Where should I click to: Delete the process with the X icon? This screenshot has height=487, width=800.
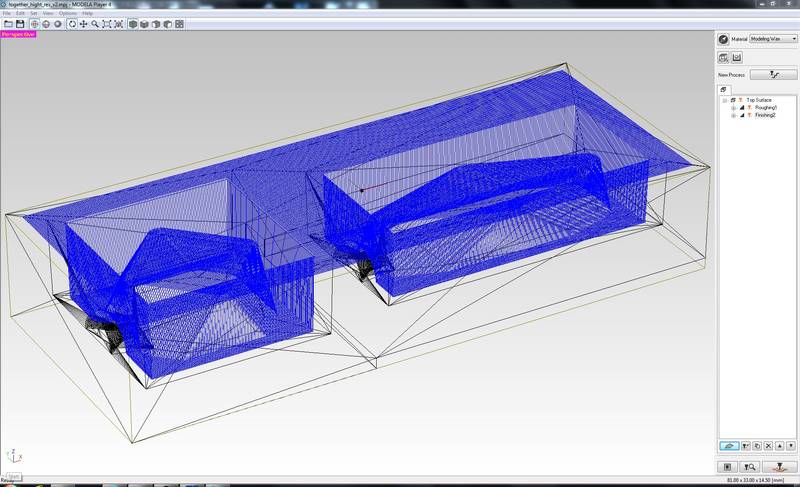(x=768, y=446)
